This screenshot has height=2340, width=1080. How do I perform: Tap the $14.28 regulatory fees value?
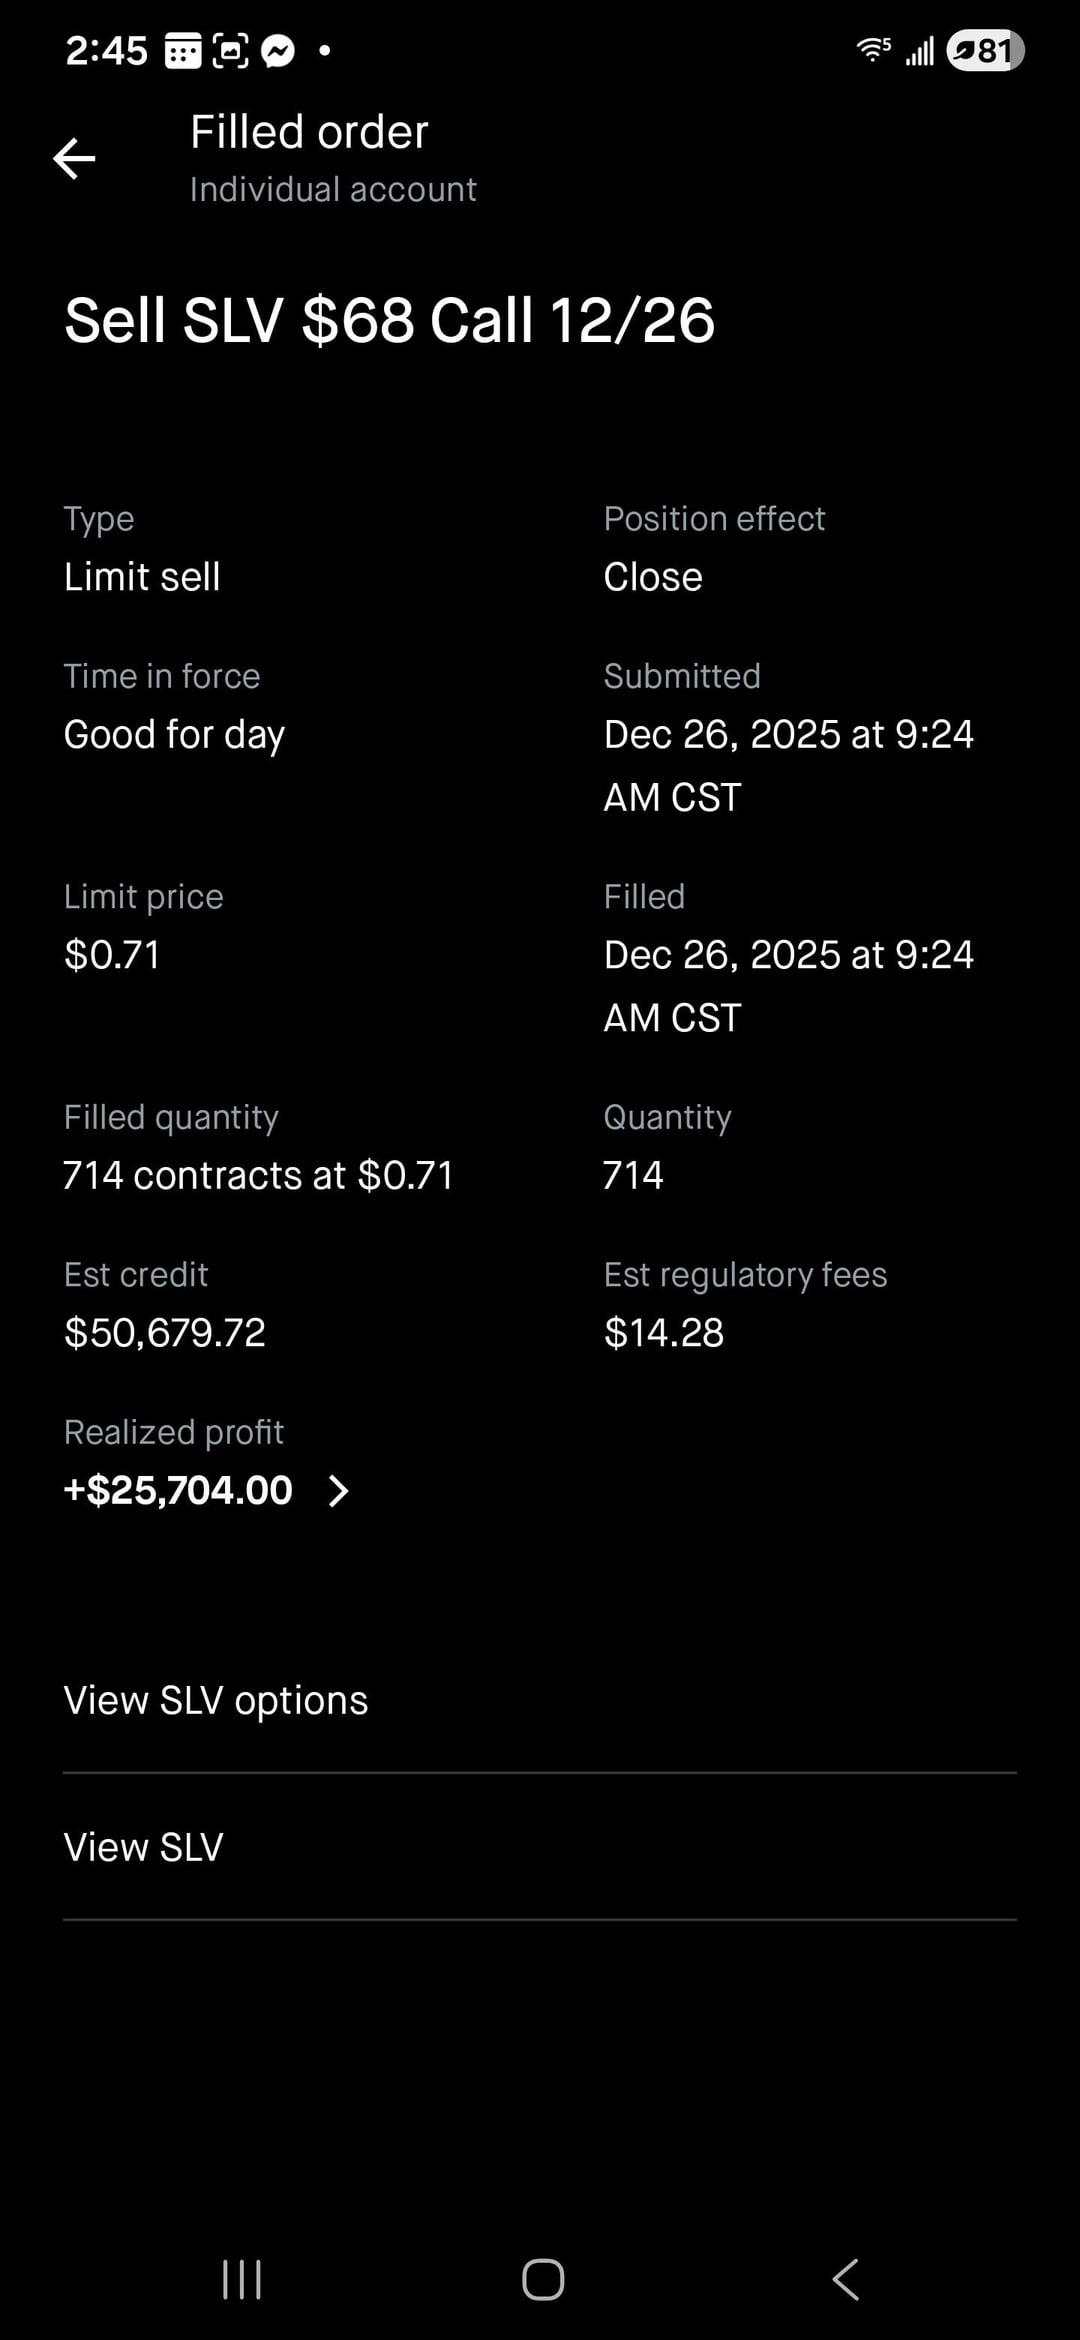tap(664, 1332)
